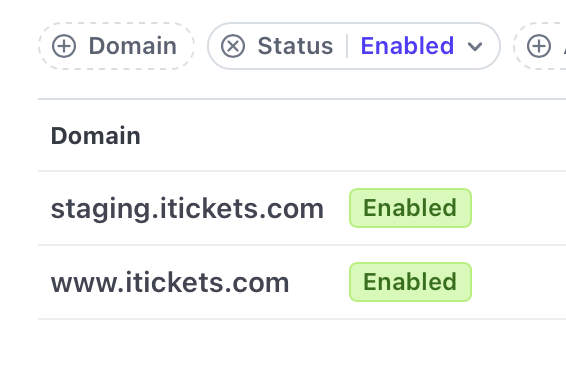This screenshot has width=566, height=366.
Task: Click Enabled badge for staging.itickets.com
Action: (410, 208)
